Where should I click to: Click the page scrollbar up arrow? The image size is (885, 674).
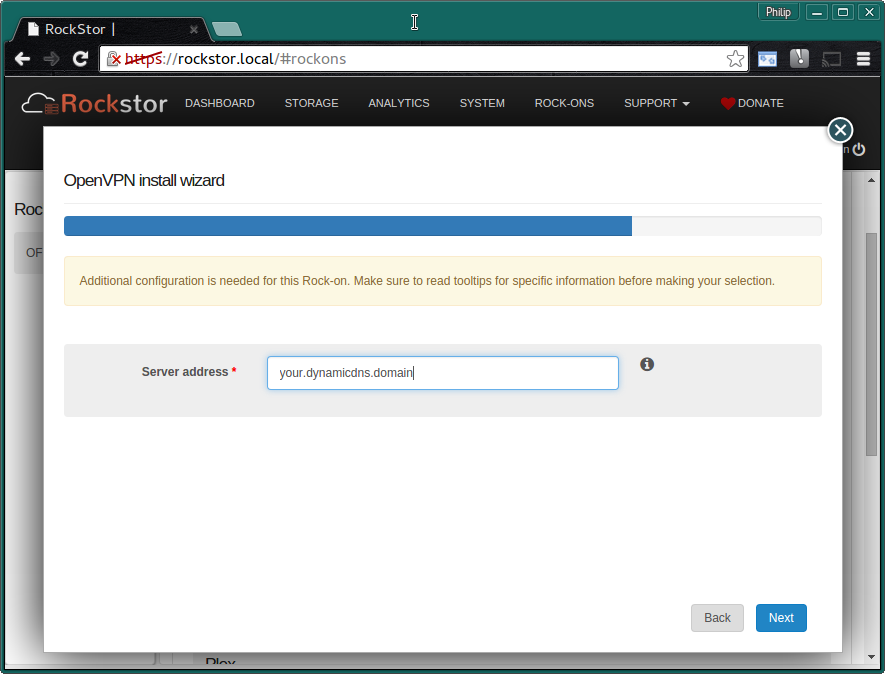[x=871, y=180]
